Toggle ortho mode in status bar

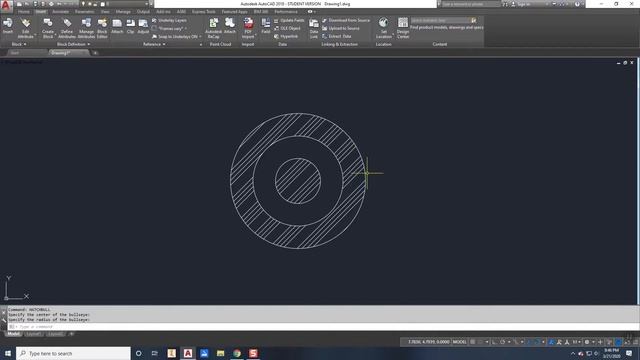coord(494,342)
